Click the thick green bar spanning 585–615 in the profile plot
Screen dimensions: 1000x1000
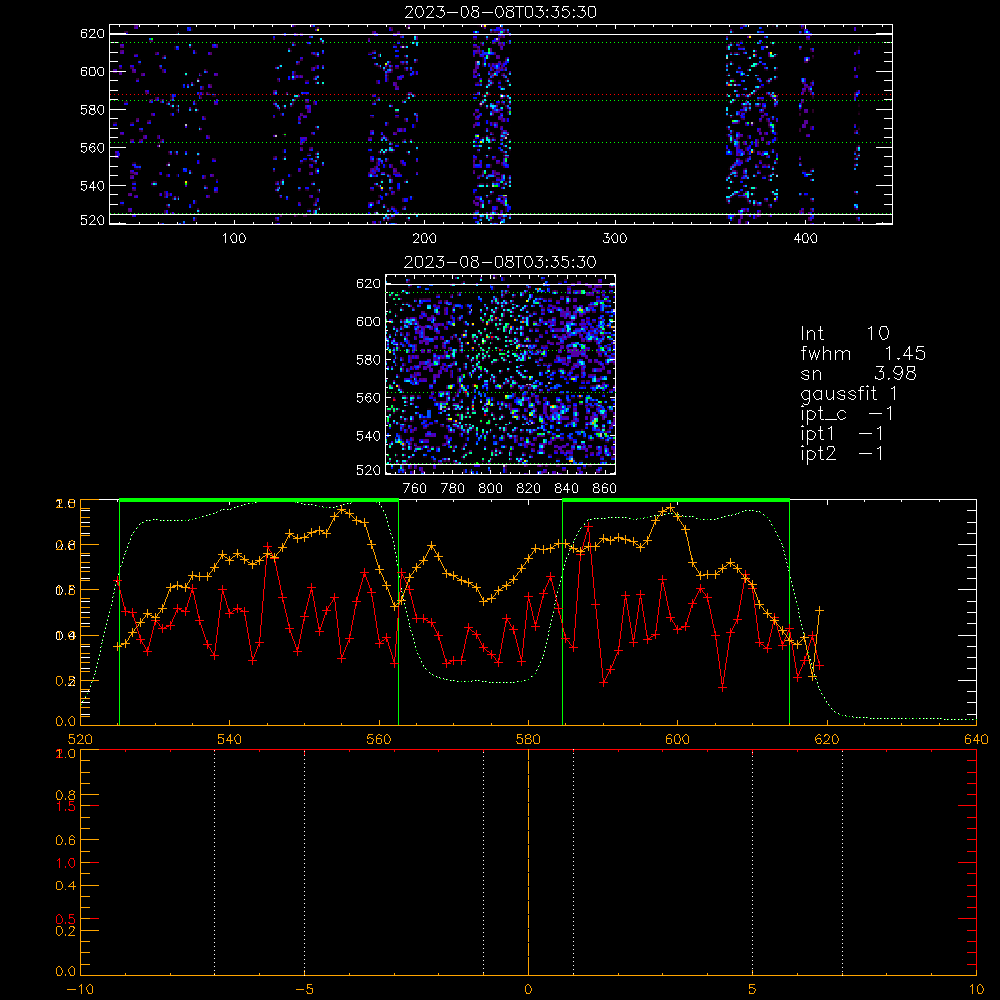click(x=676, y=500)
